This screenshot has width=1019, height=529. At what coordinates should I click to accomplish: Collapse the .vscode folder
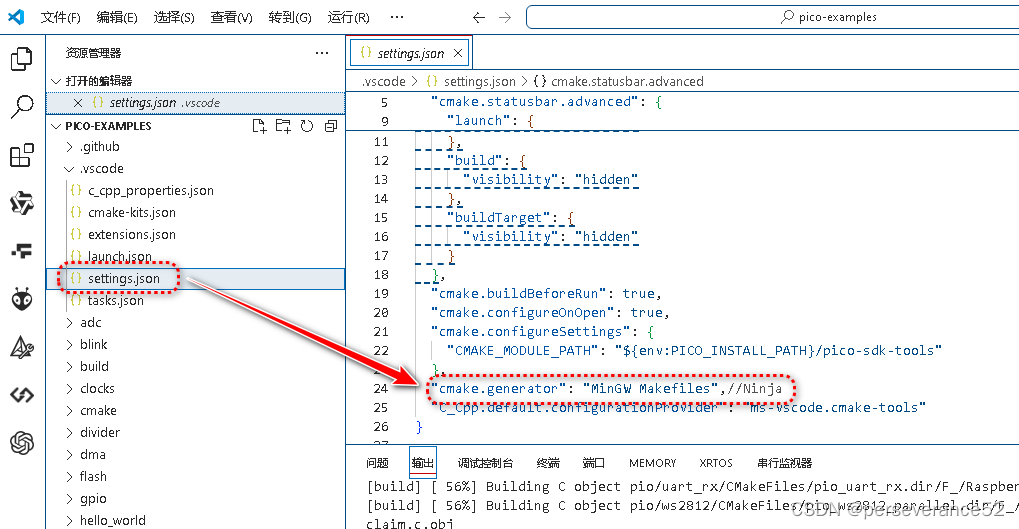coord(70,169)
